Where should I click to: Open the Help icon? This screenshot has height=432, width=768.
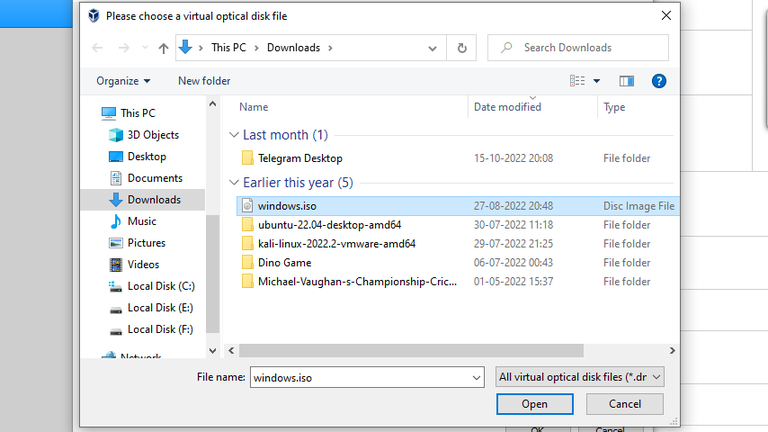coord(659,81)
